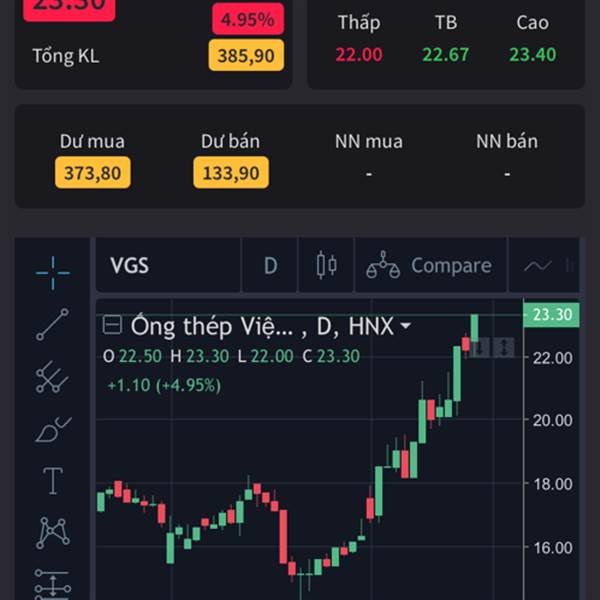Select the XABCD pattern tool
This screenshot has height=600, width=600.
[x=53, y=533]
